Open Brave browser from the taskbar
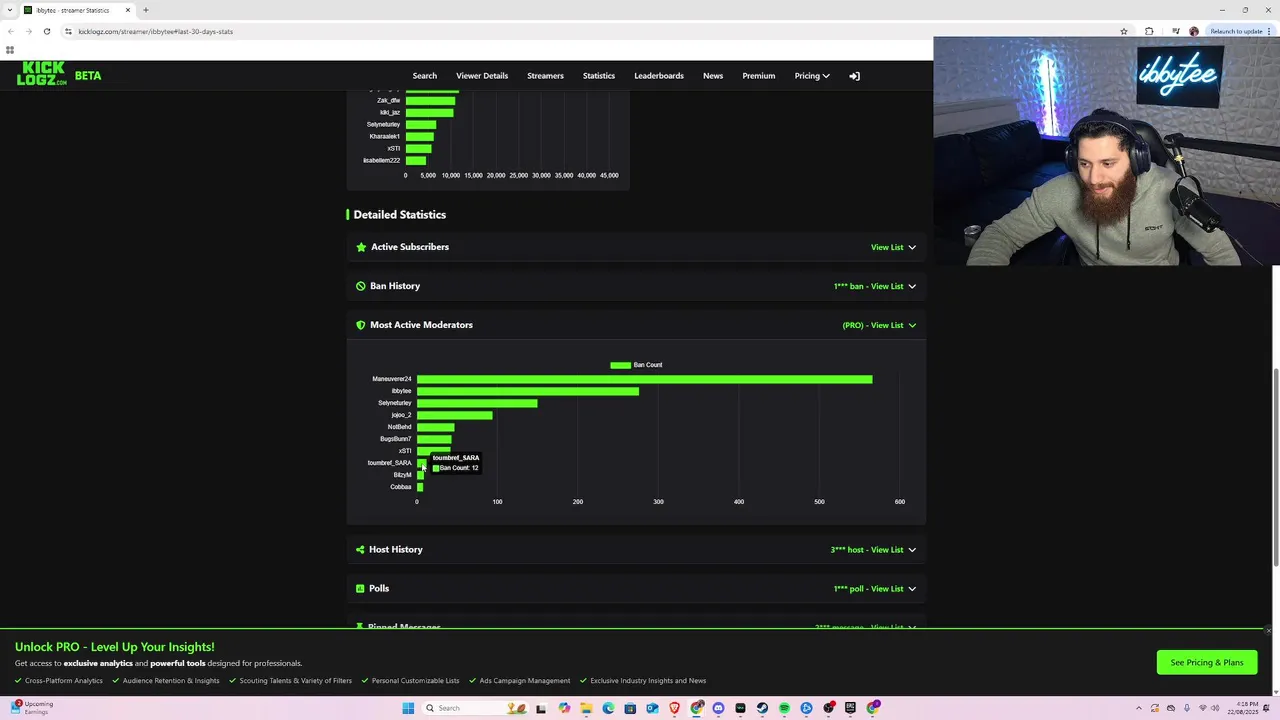The height and width of the screenshot is (720, 1280). click(x=674, y=708)
